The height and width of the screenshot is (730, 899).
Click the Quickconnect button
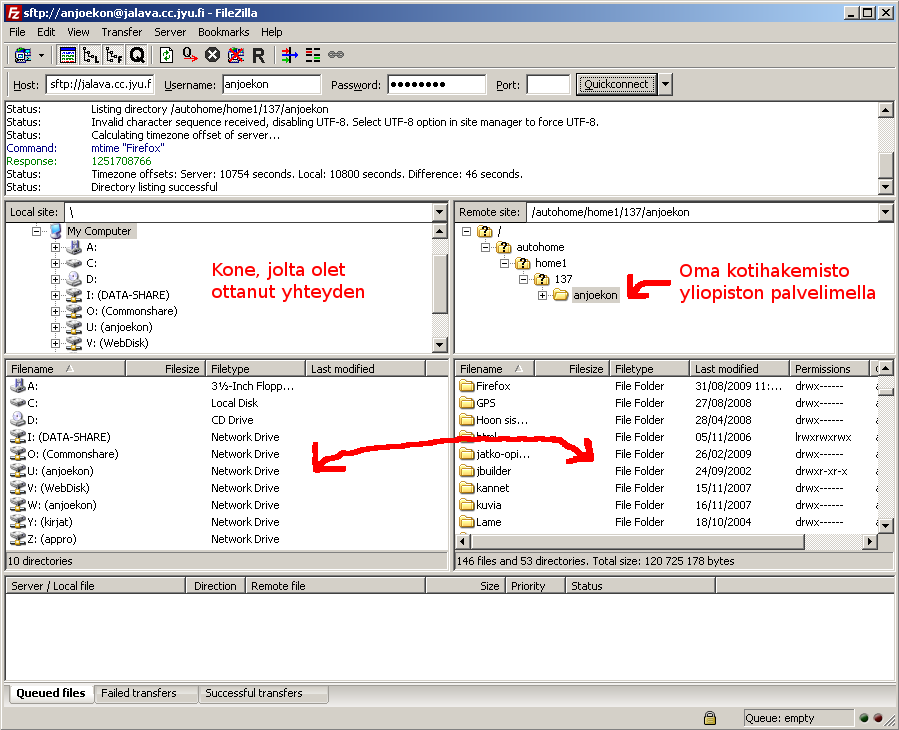point(616,84)
